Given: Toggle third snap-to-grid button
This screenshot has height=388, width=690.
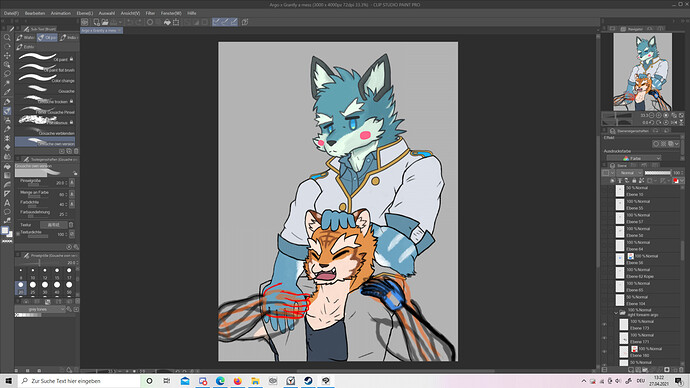Looking at the screenshot, I should point(234,22).
